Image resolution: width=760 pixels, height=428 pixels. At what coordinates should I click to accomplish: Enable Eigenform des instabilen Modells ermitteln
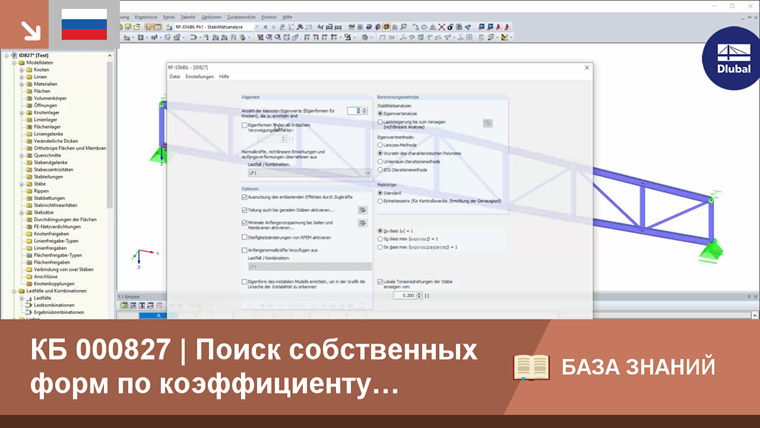[x=244, y=282]
